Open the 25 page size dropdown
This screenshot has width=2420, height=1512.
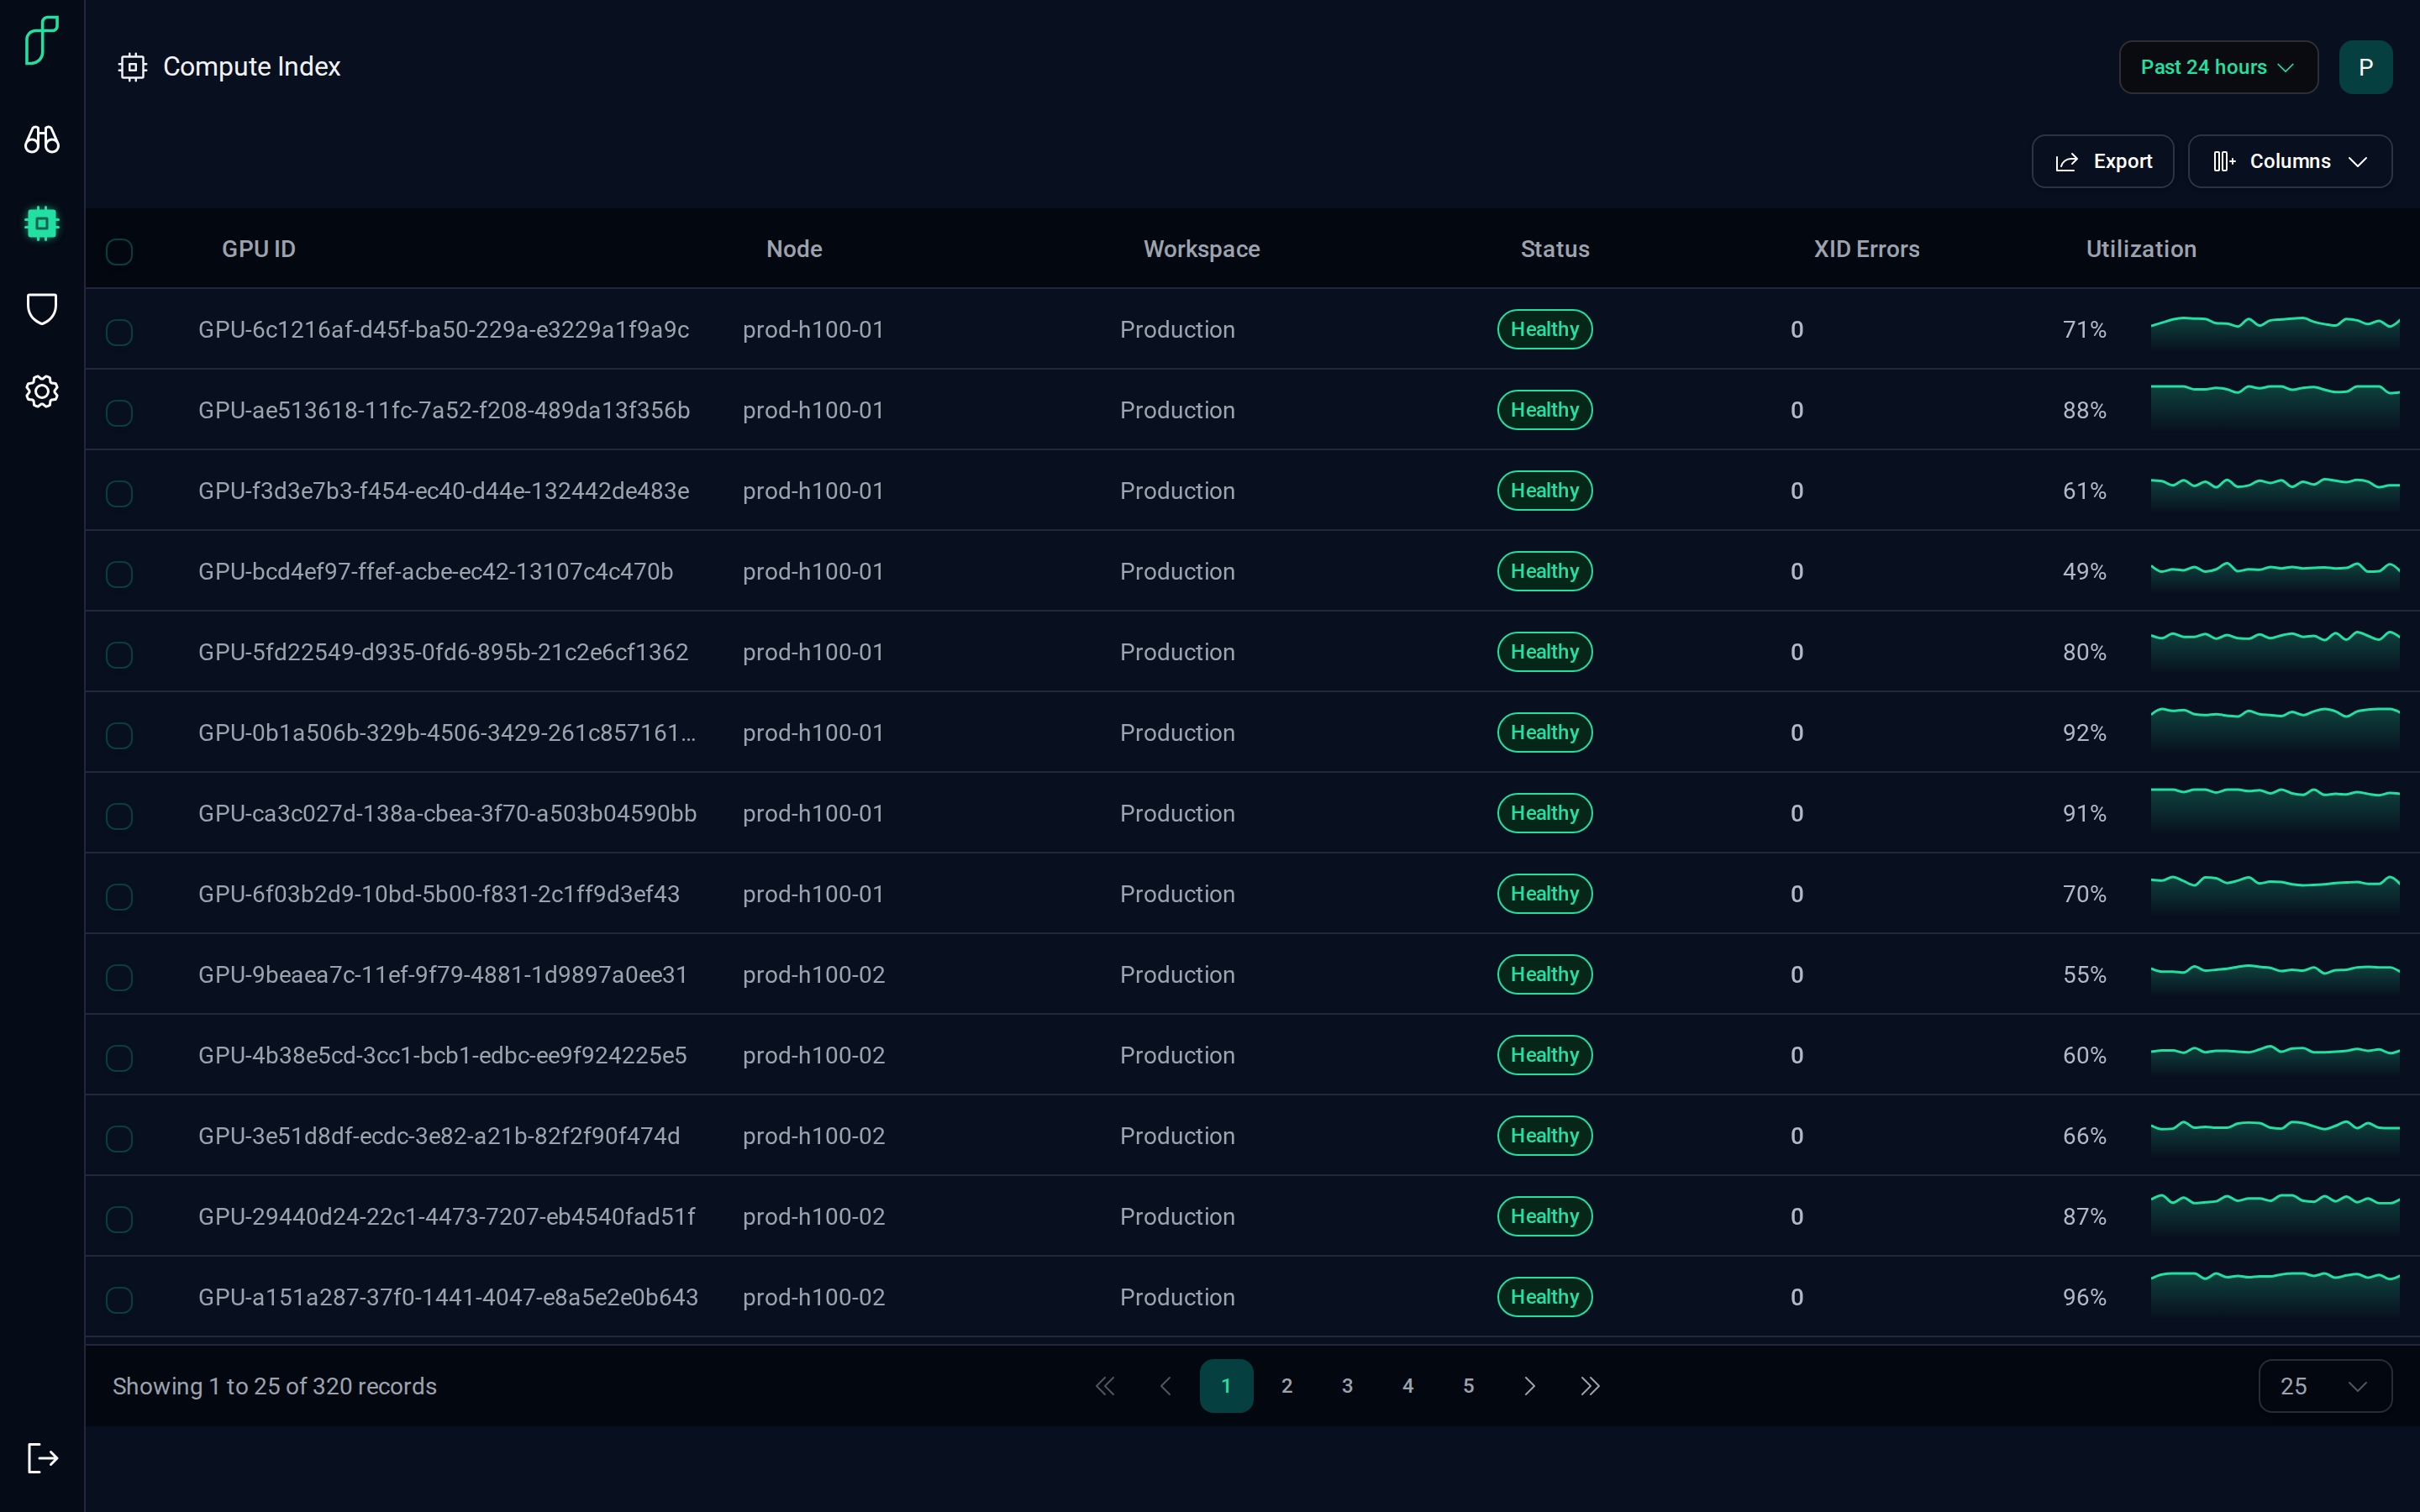coord(2324,1386)
